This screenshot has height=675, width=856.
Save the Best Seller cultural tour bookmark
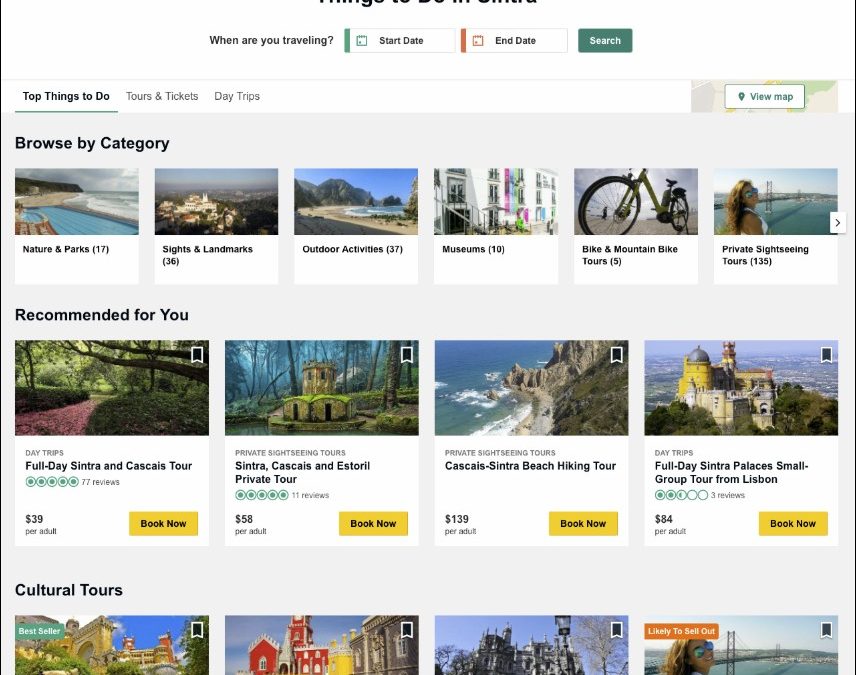click(x=197, y=630)
